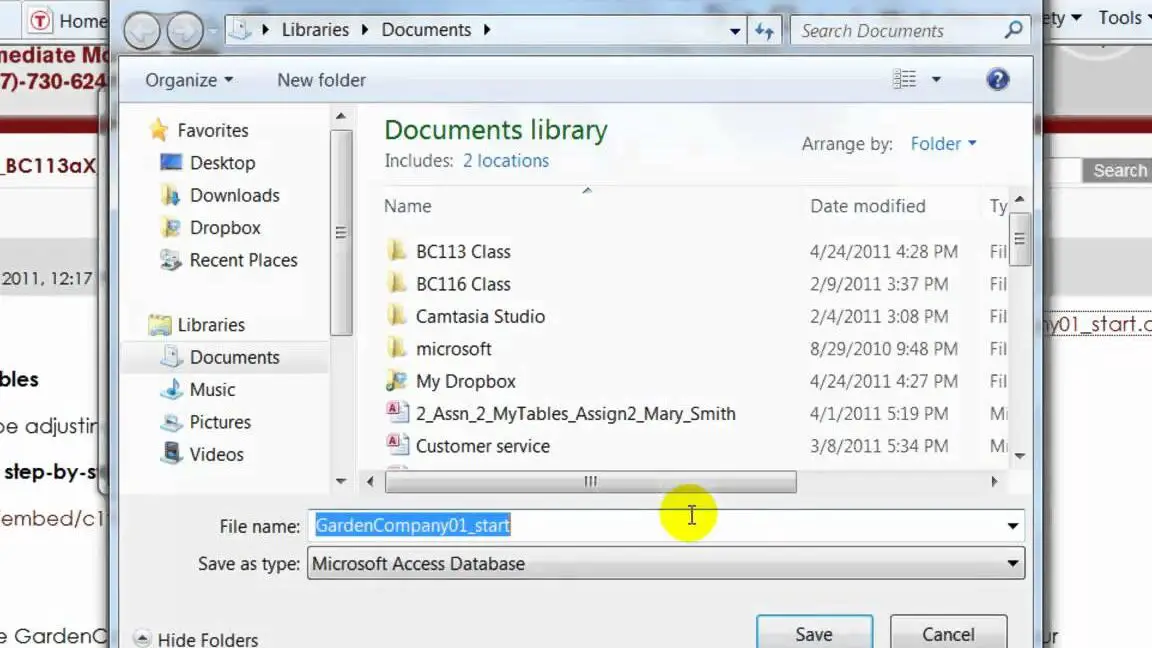Click the navigation pane scroll down arrow
This screenshot has height=648, width=1152.
(x=340, y=482)
